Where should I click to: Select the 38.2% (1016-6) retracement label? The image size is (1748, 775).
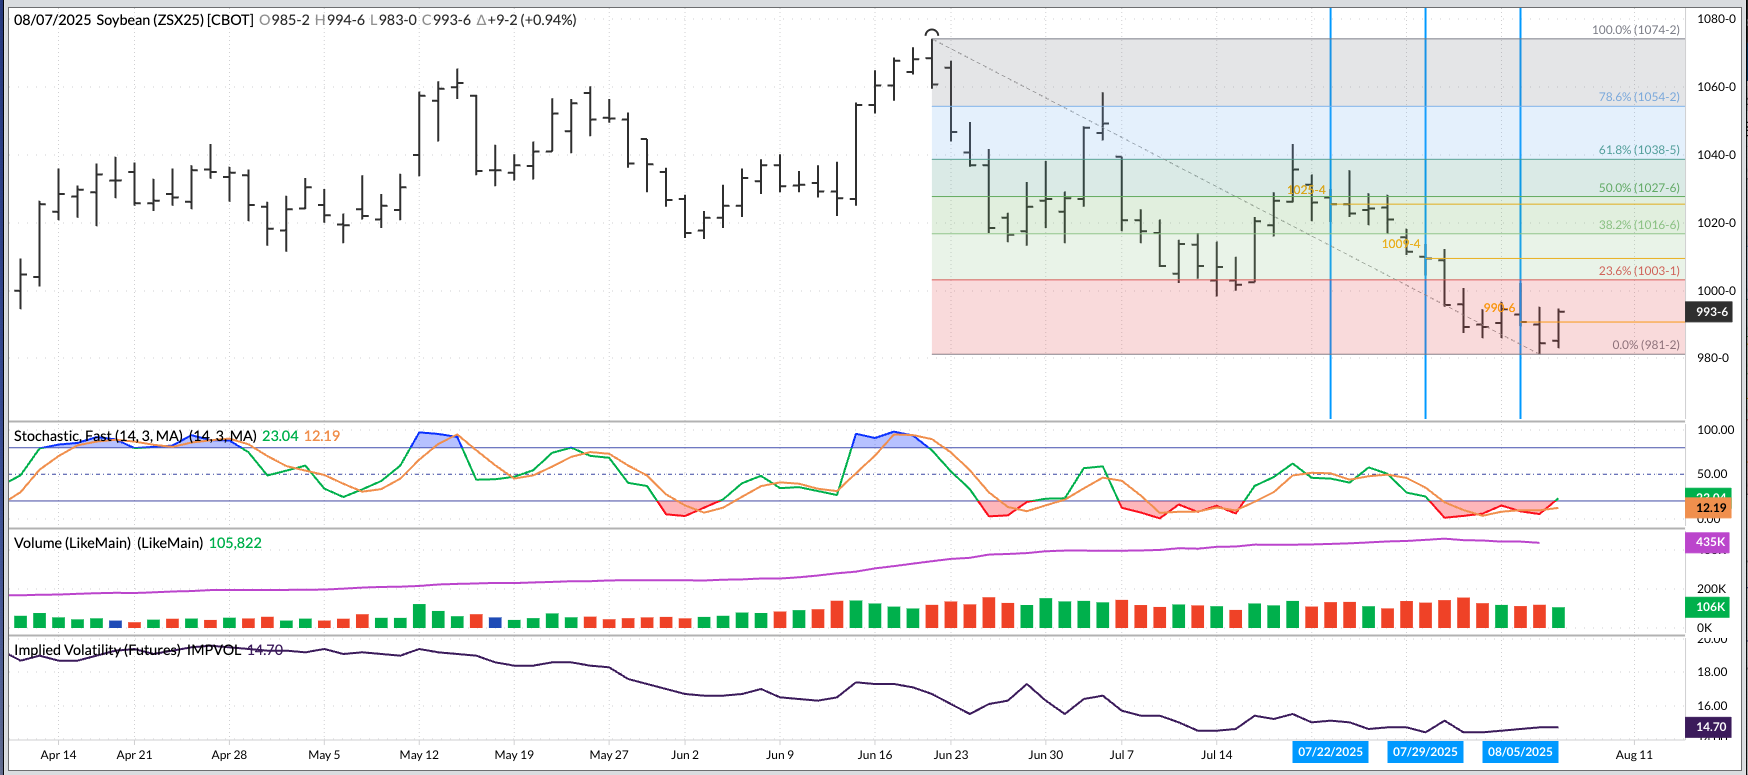[x=1638, y=225]
